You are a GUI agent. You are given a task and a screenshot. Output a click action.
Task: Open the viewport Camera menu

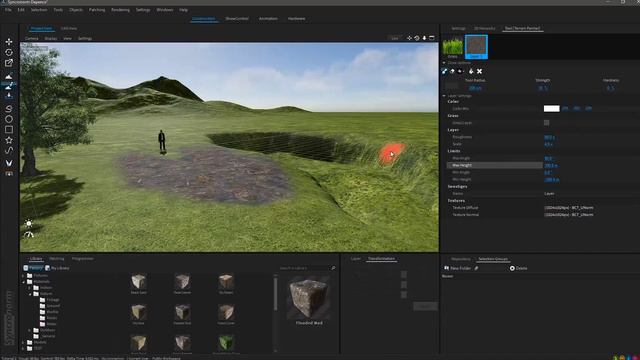(x=31, y=38)
